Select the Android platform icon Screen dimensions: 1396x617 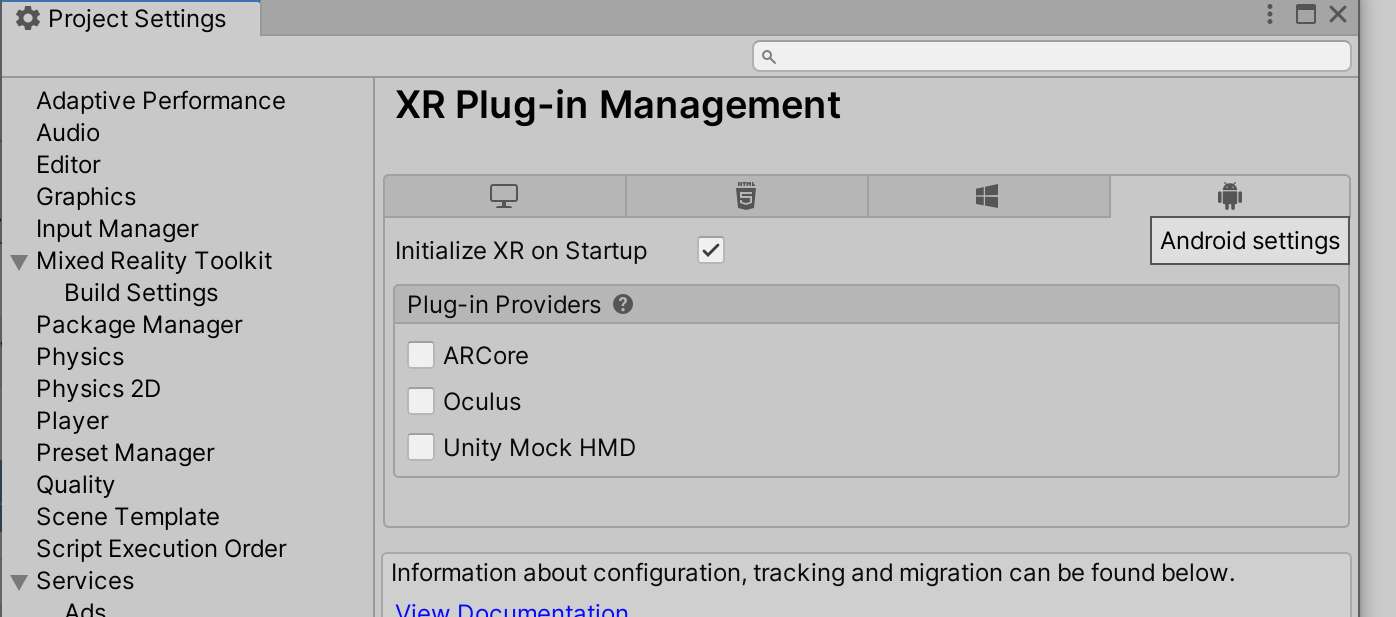pos(1228,195)
